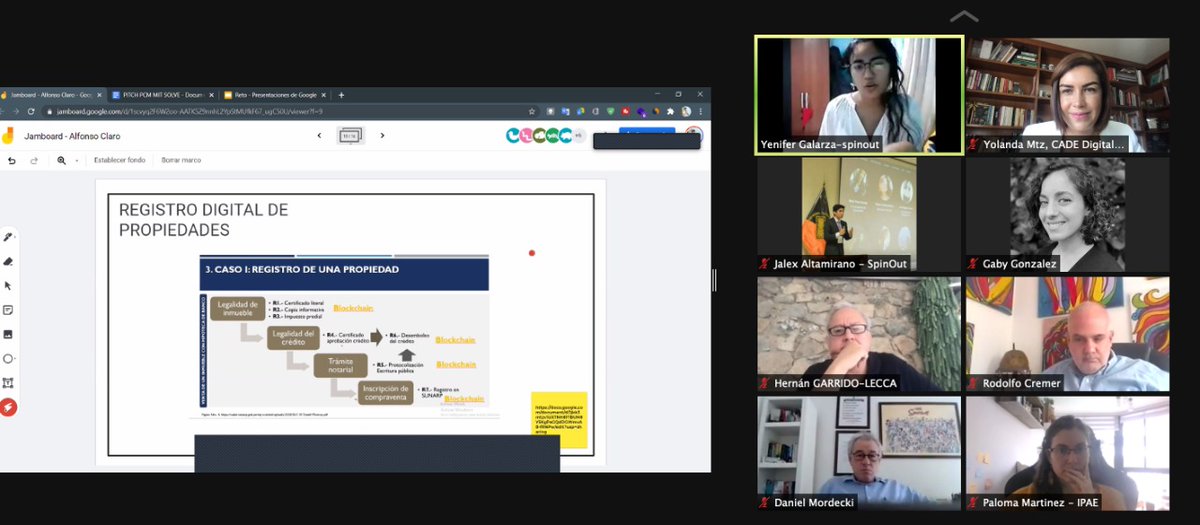Click Borrar marco
The height and width of the screenshot is (525, 1200).
[181, 160]
